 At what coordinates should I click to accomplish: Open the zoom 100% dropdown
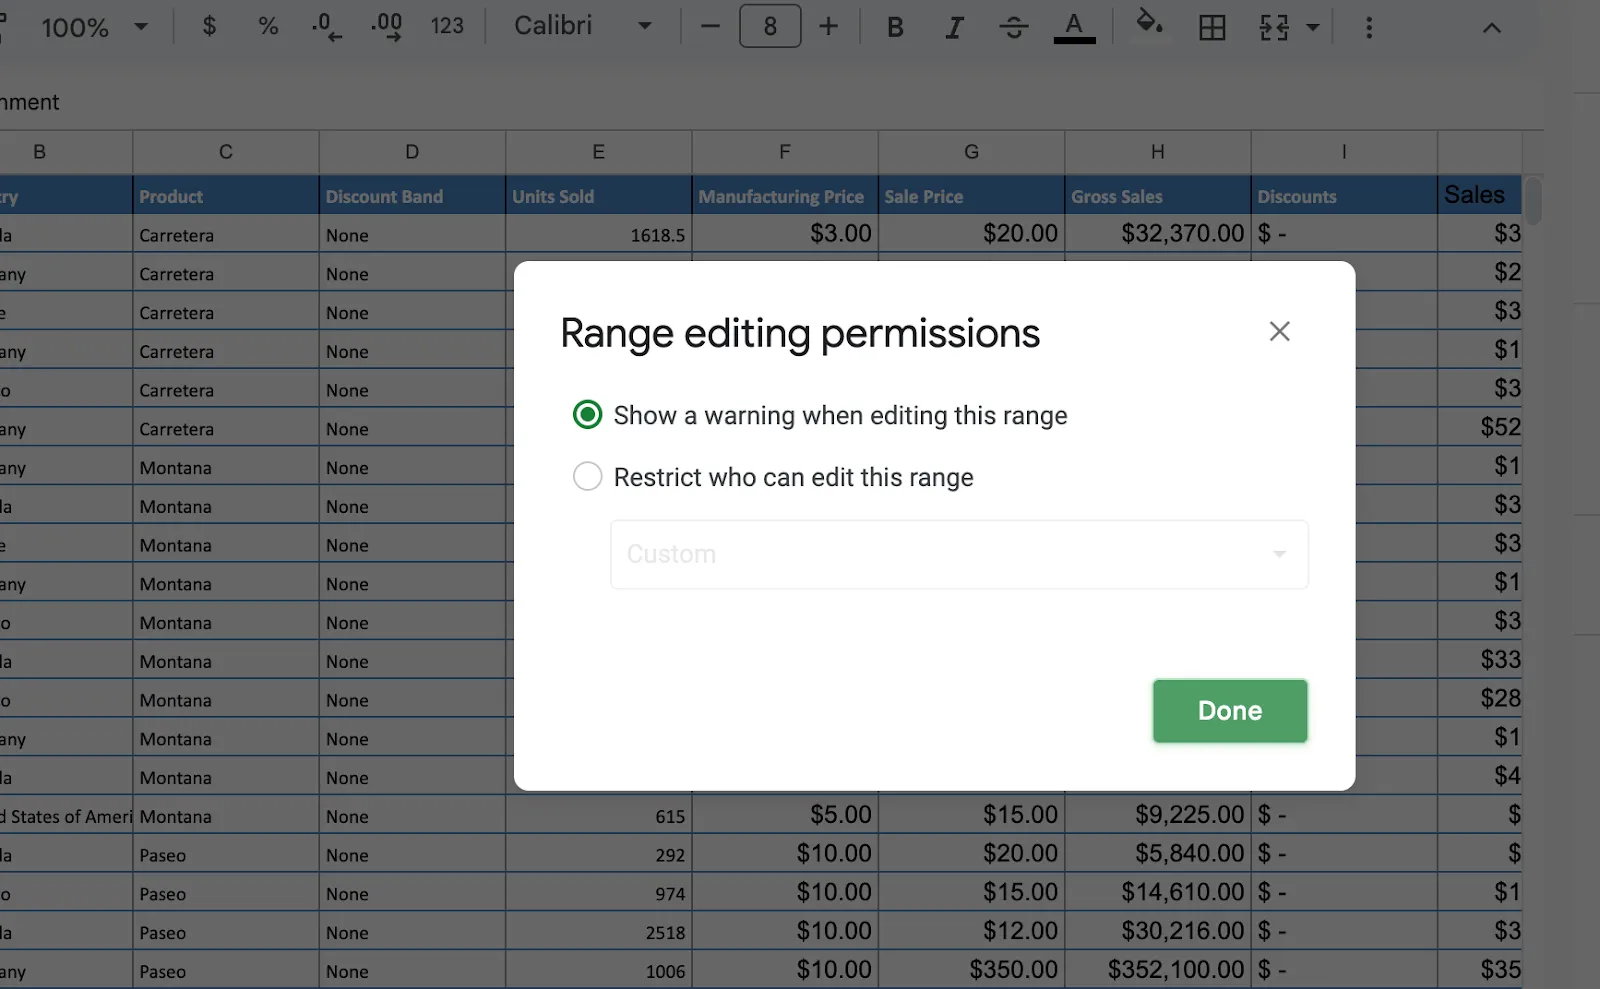(94, 27)
